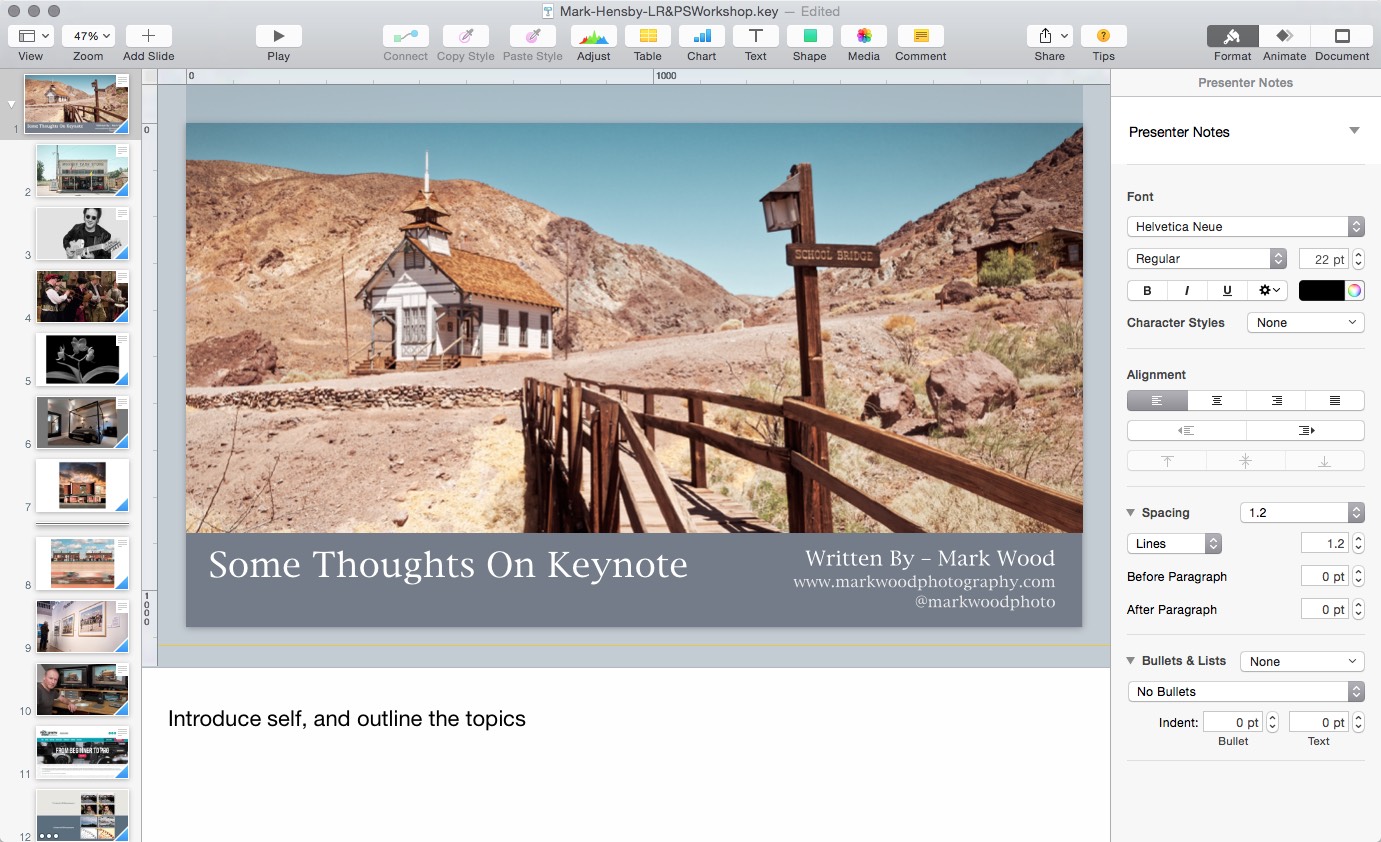Open the Zoom percentage dropdown
1381x842 pixels.
(88, 36)
